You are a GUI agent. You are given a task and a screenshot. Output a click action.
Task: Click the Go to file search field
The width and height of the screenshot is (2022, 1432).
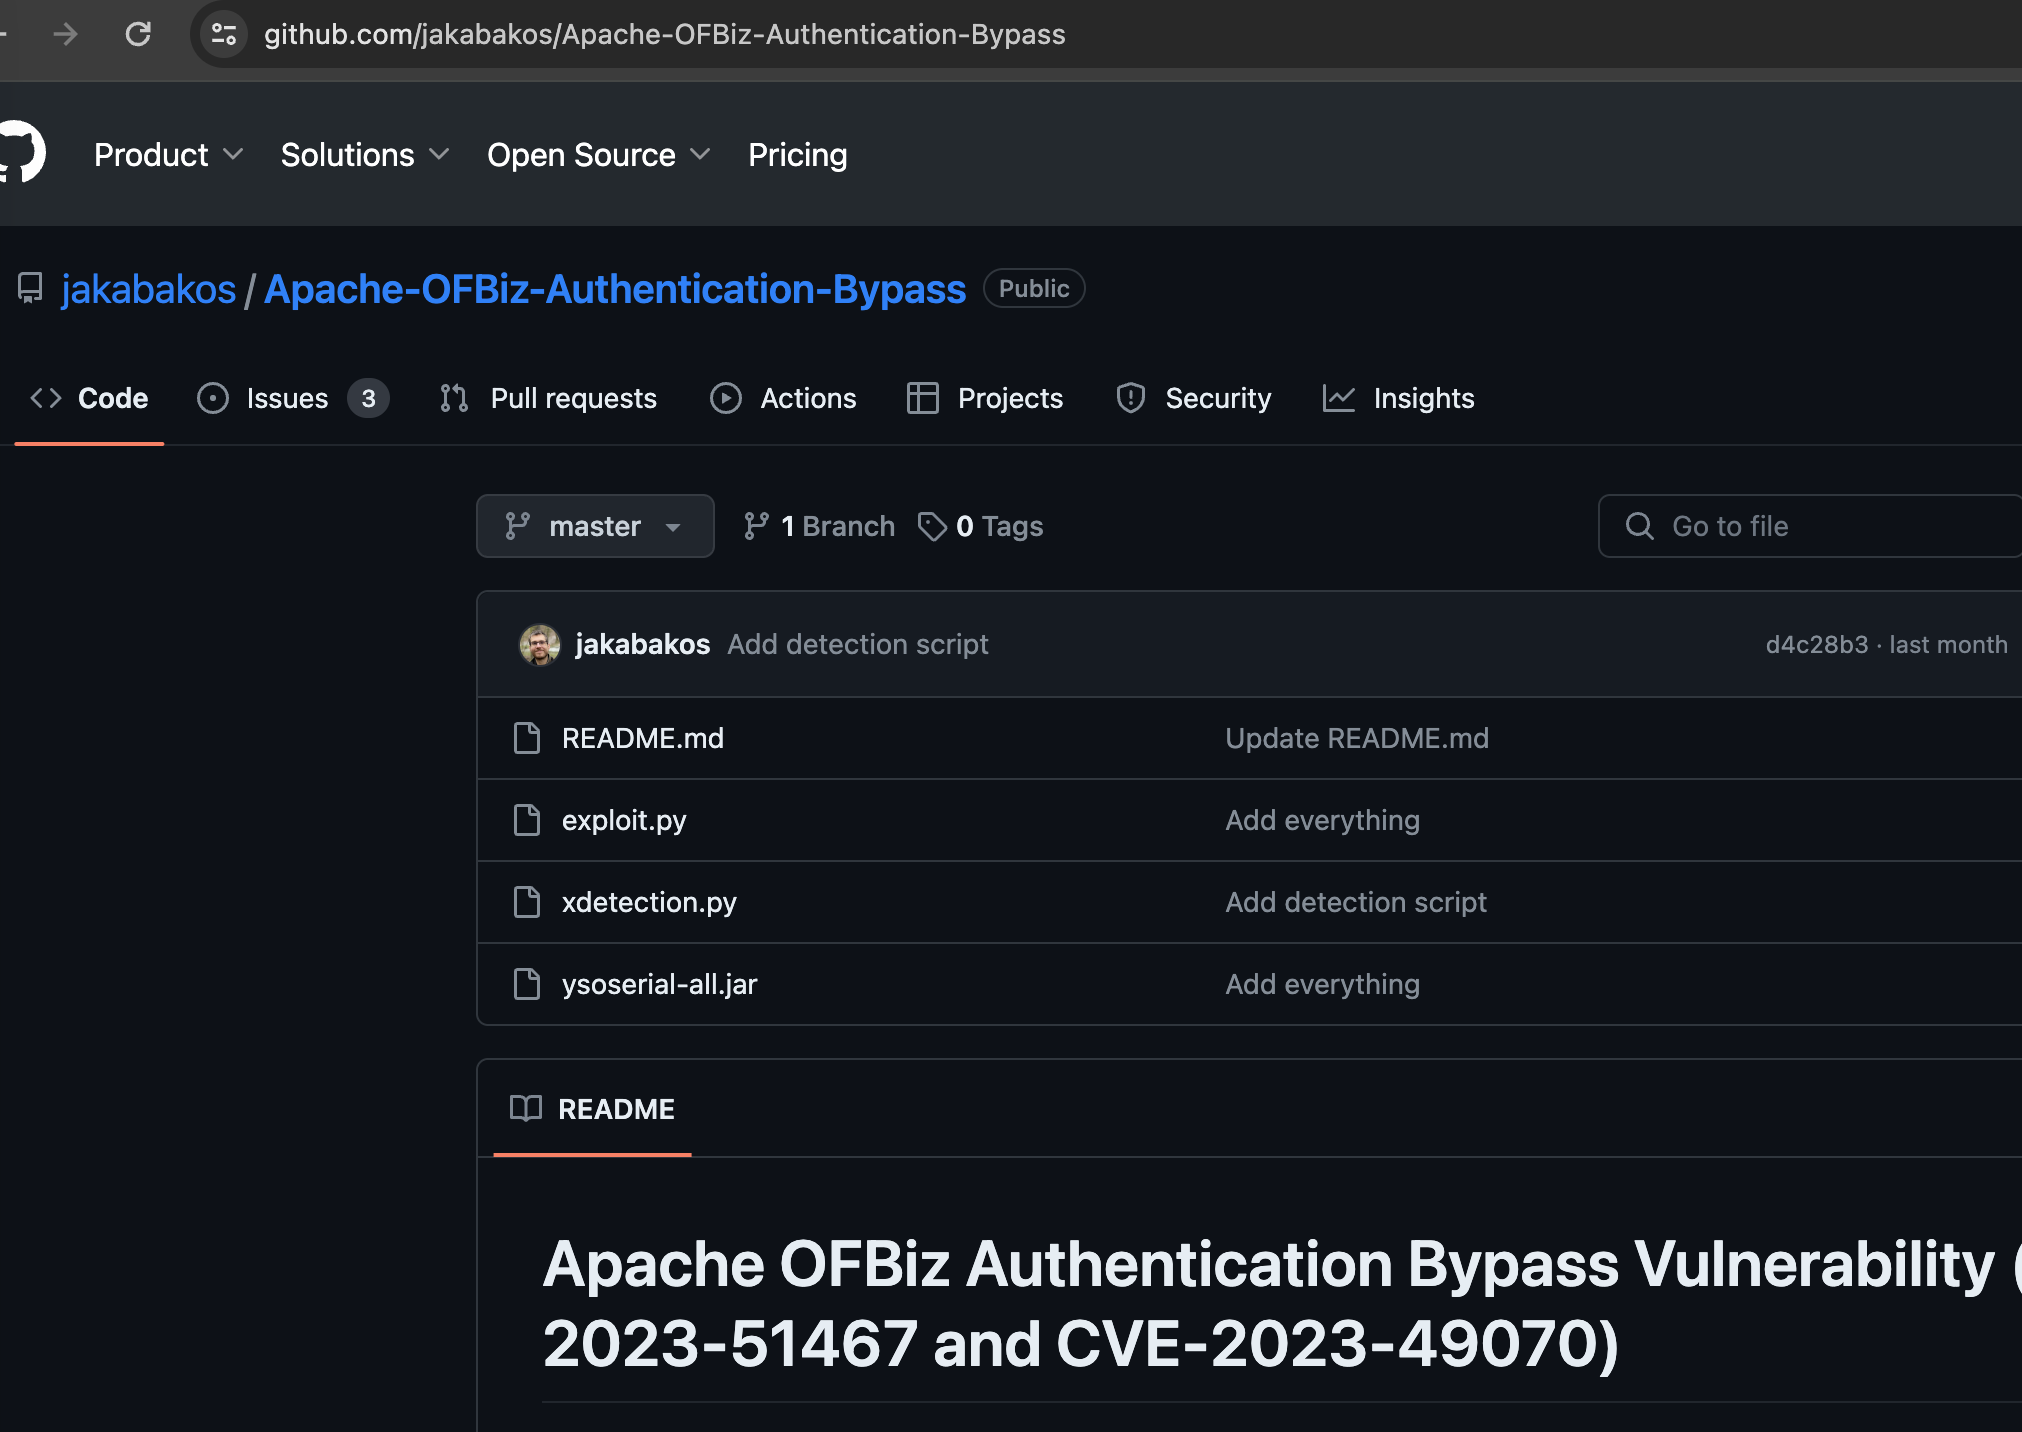tap(1810, 526)
